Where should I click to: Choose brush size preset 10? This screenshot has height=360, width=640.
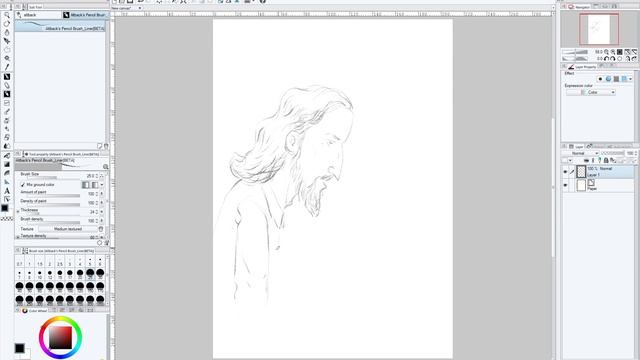[40, 274]
